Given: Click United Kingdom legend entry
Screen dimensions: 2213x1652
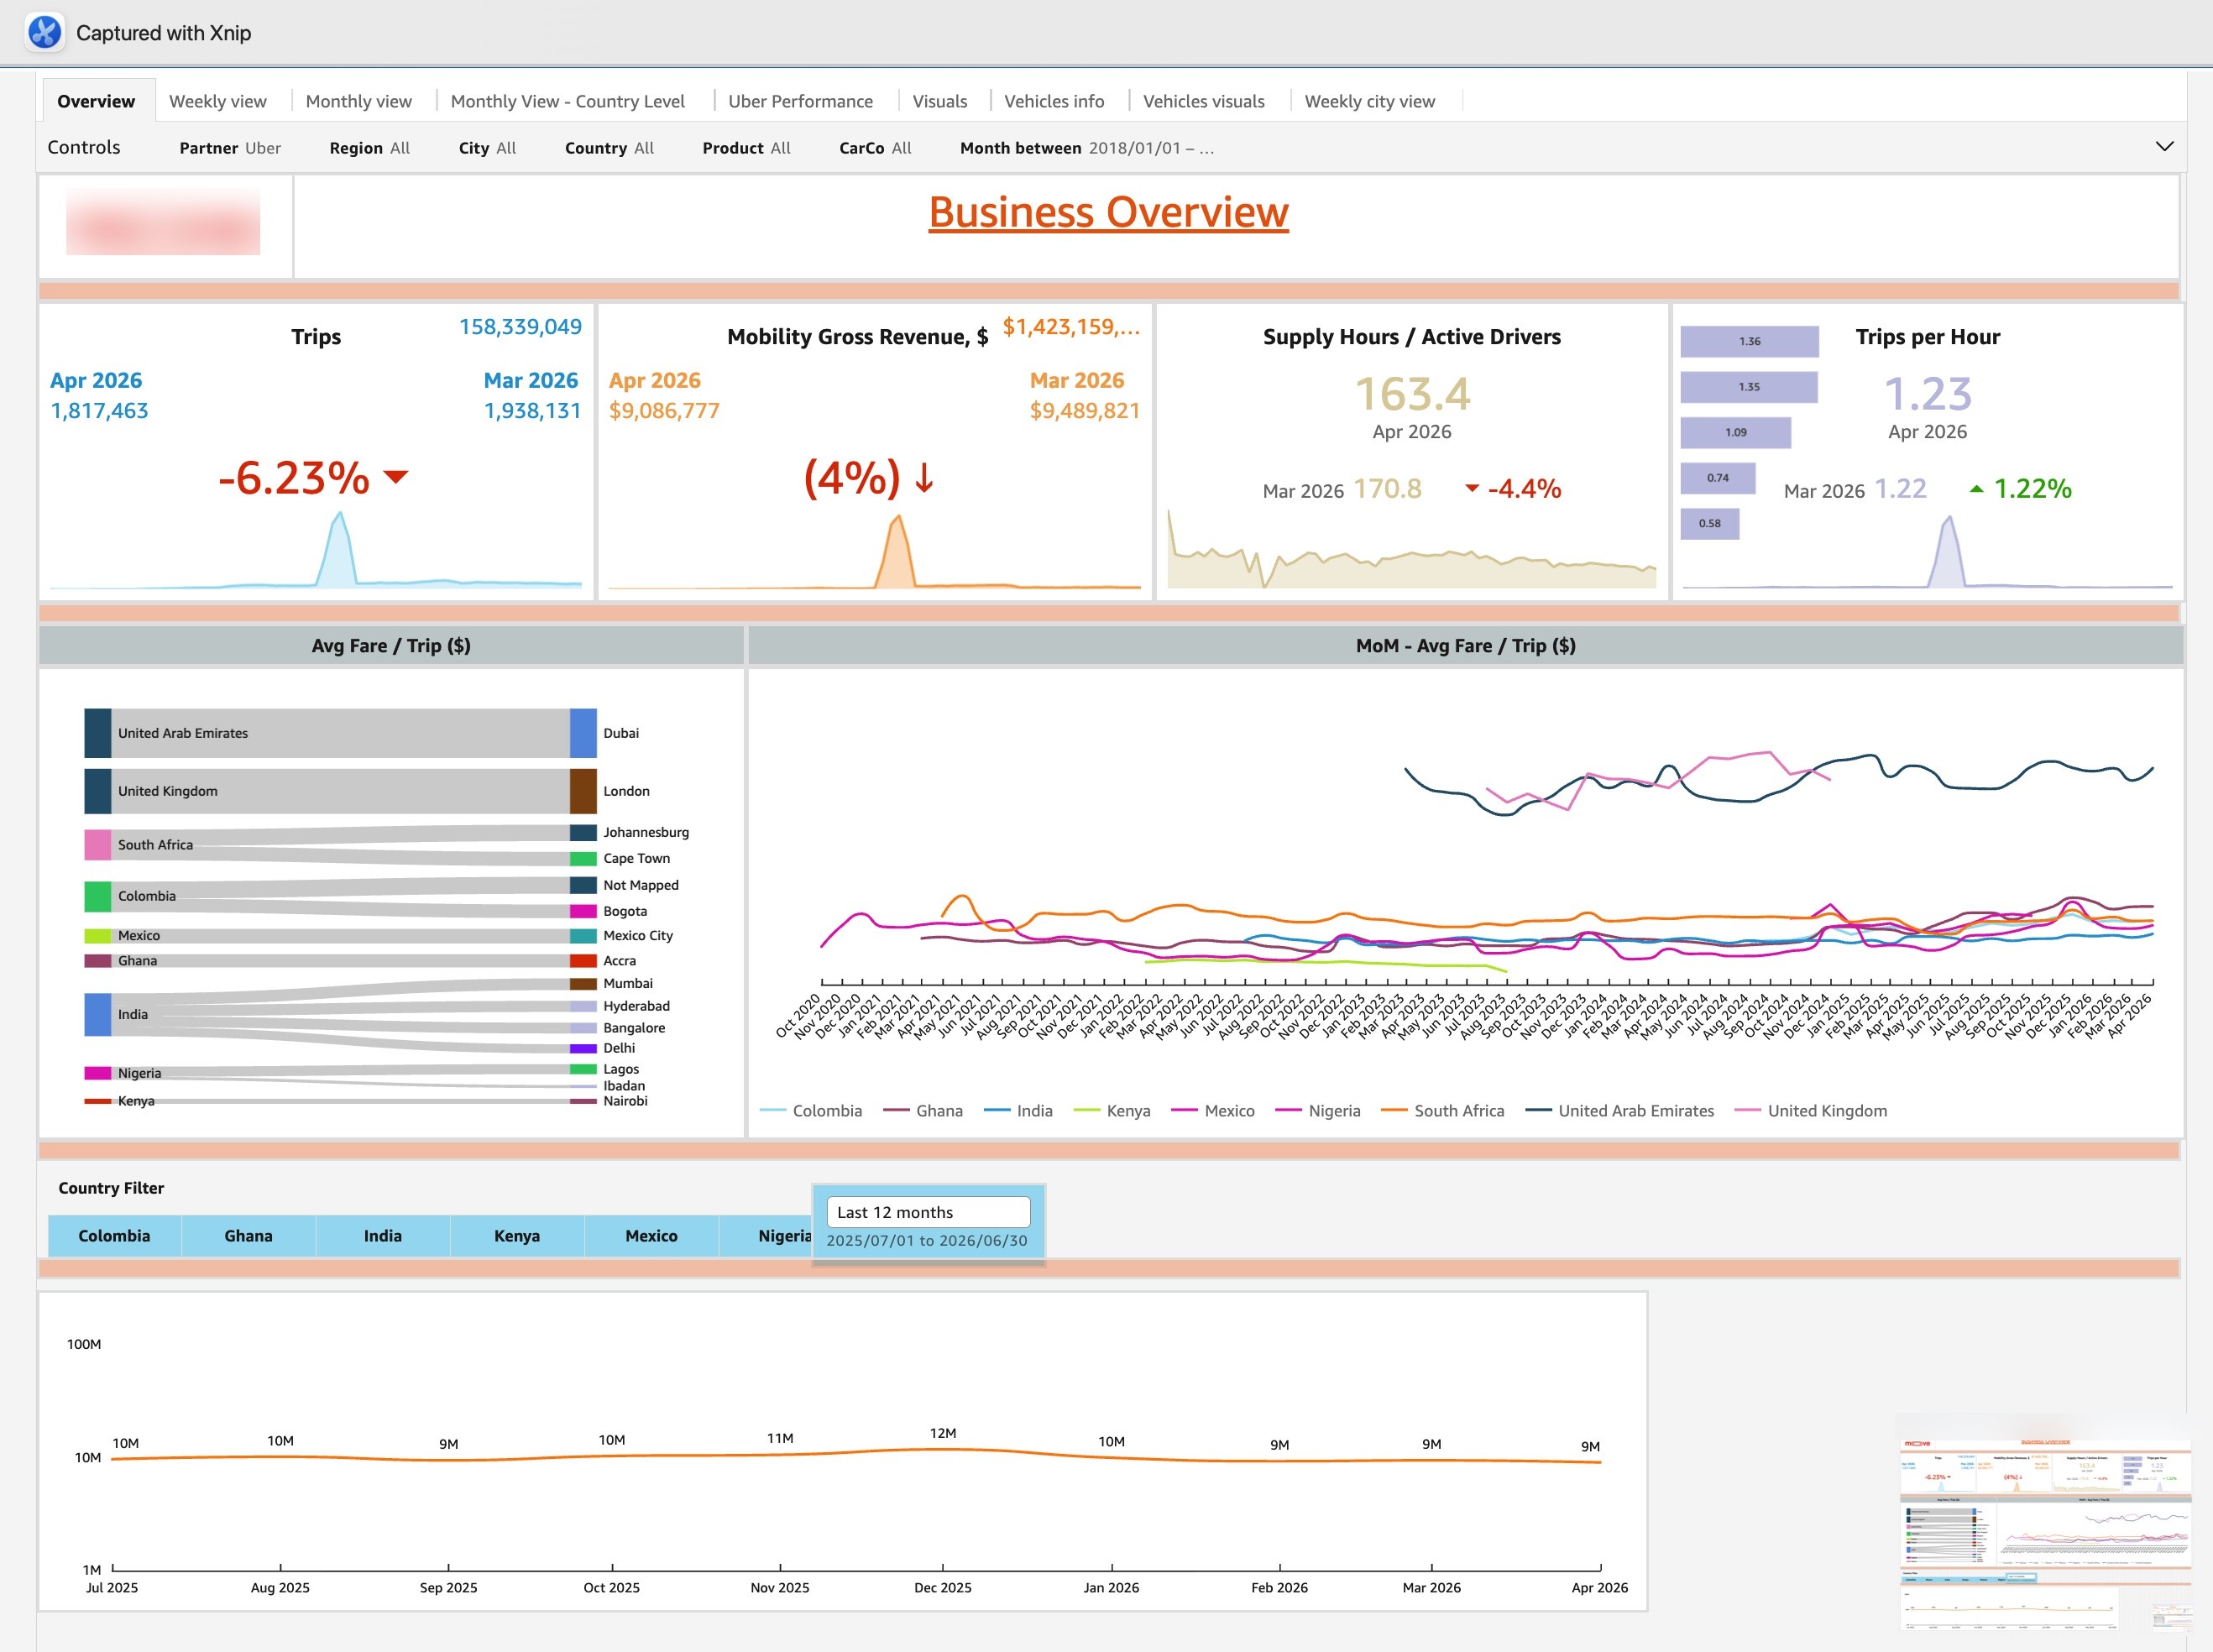Looking at the screenshot, I should [1811, 1111].
